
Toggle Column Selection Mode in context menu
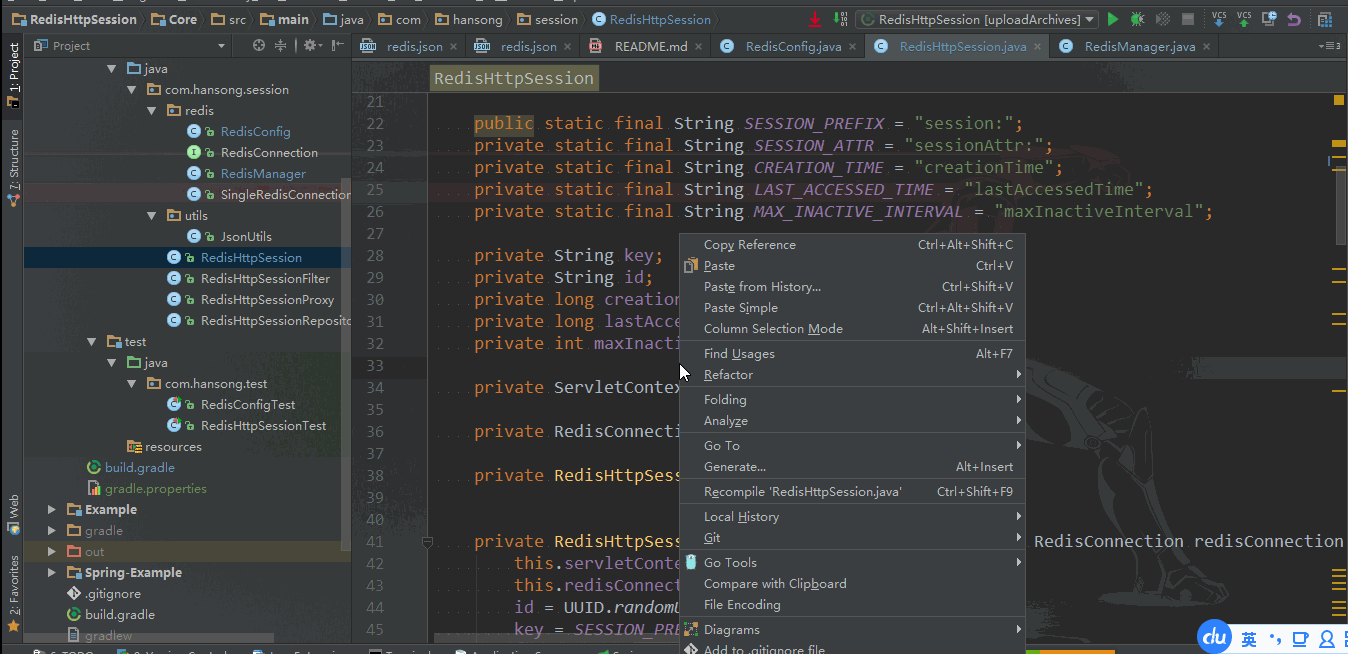click(773, 329)
